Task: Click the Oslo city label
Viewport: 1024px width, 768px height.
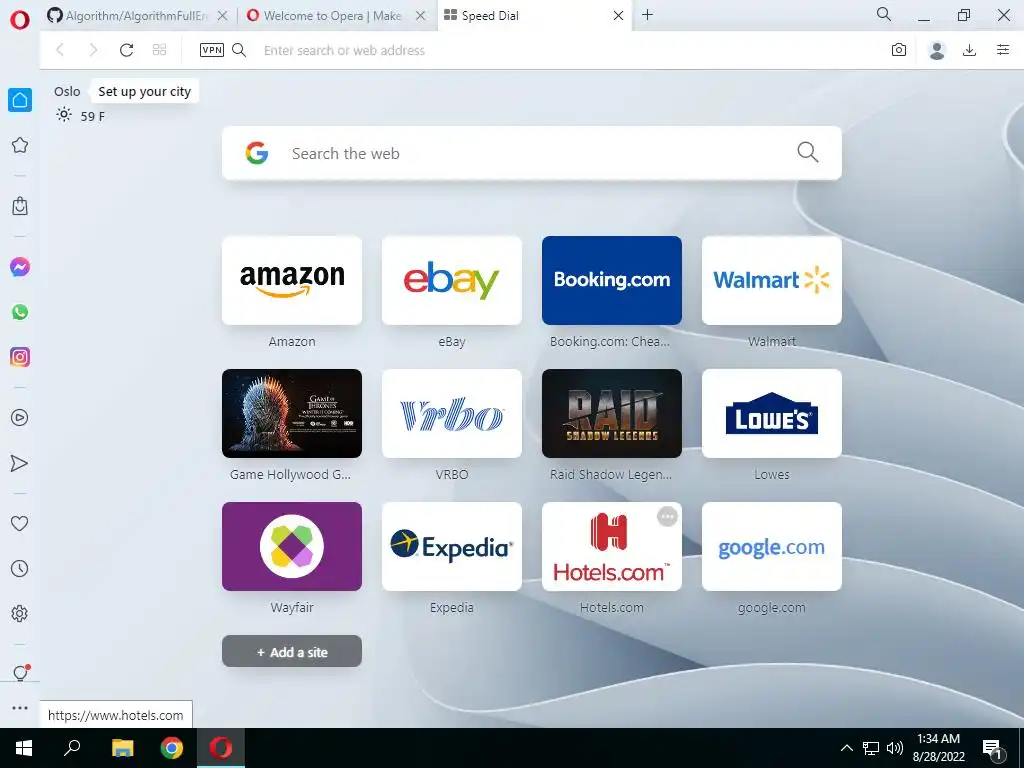Action: (x=67, y=91)
